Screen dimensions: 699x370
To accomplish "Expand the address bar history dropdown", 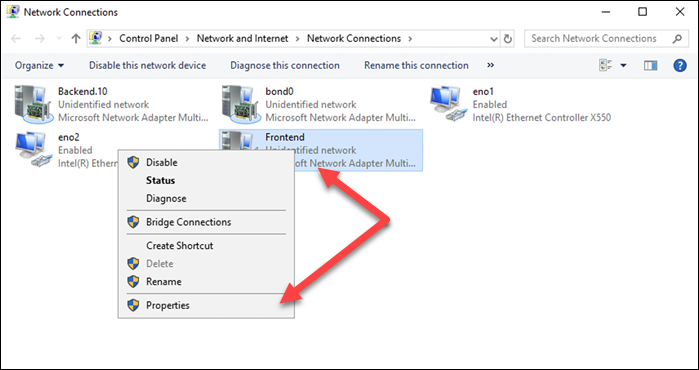I will tap(494, 39).
